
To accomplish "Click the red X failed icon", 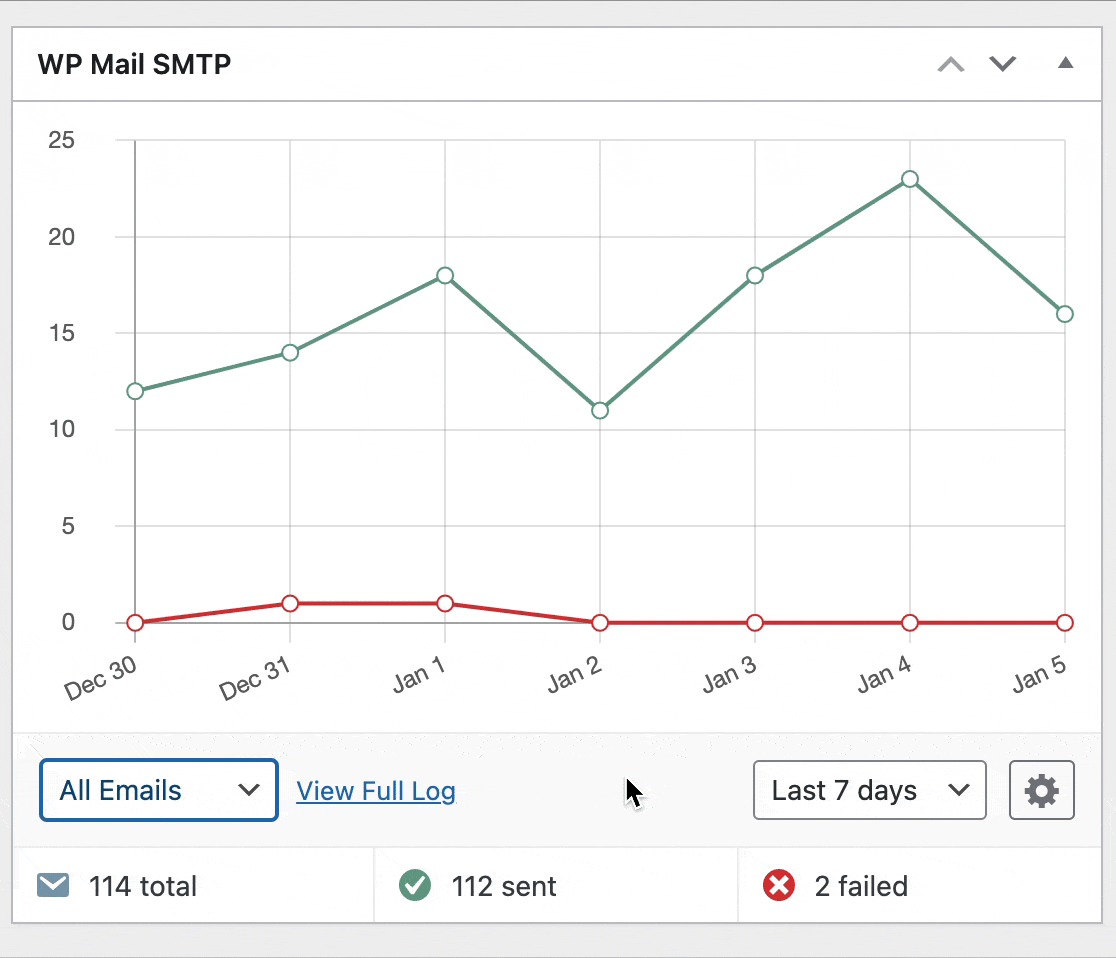I will pos(779,885).
